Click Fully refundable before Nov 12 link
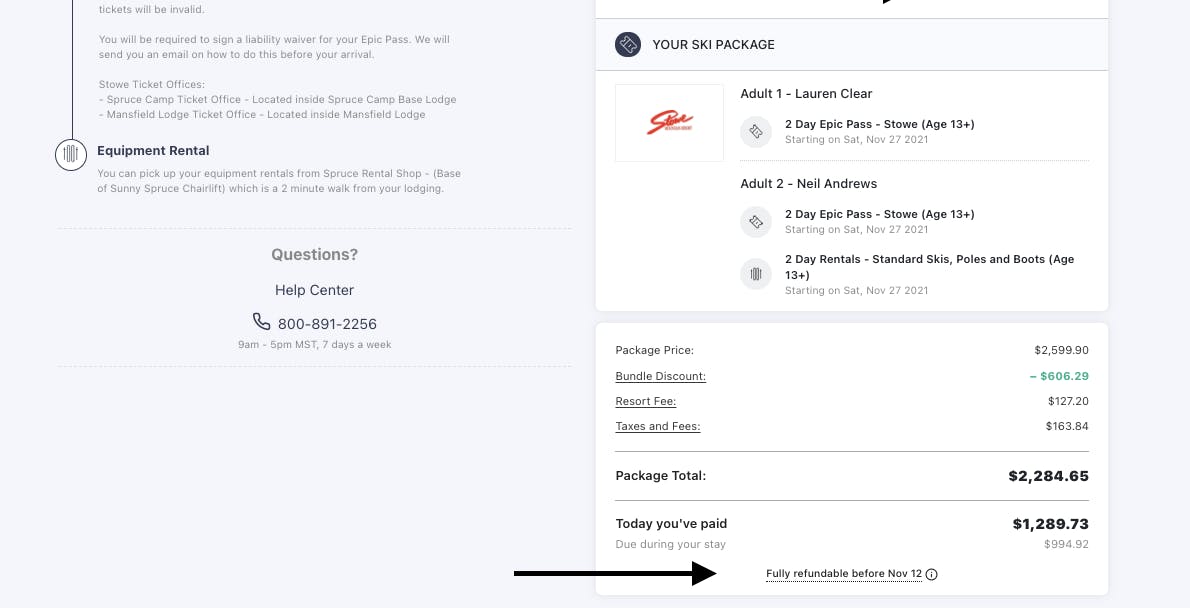Viewport: 1190px width, 614px height. [x=843, y=574]
